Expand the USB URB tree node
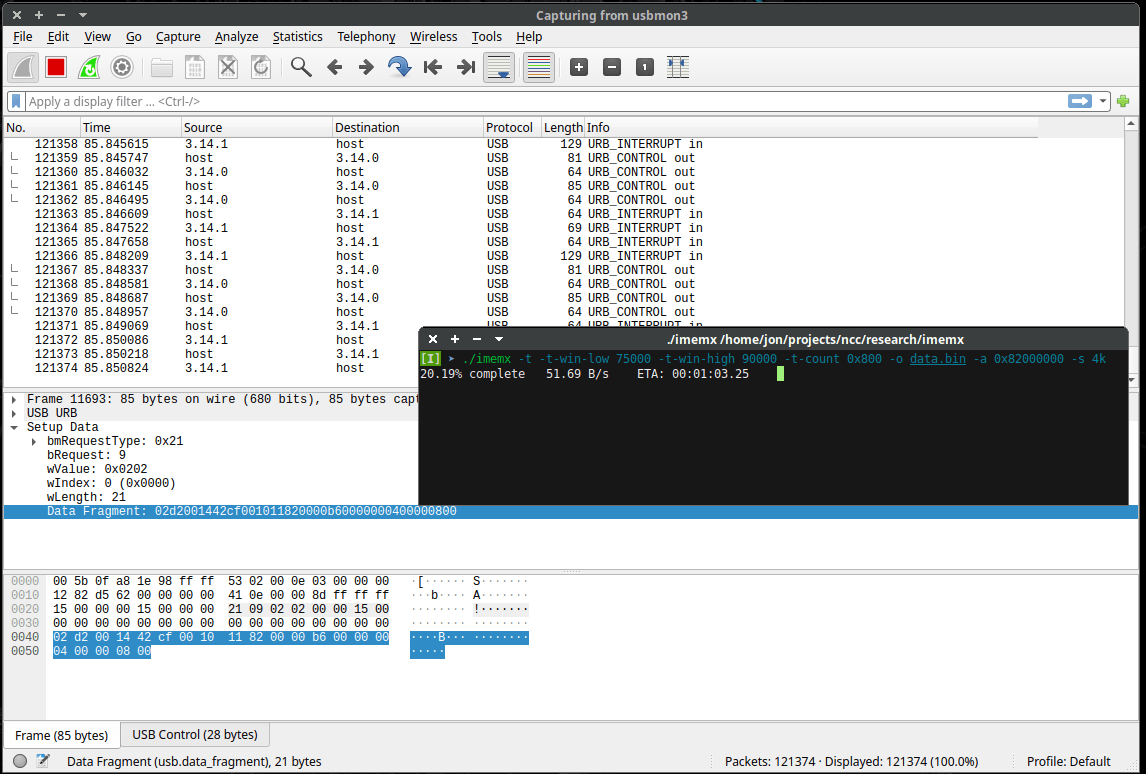The image size is (1146, 774). 13,413
